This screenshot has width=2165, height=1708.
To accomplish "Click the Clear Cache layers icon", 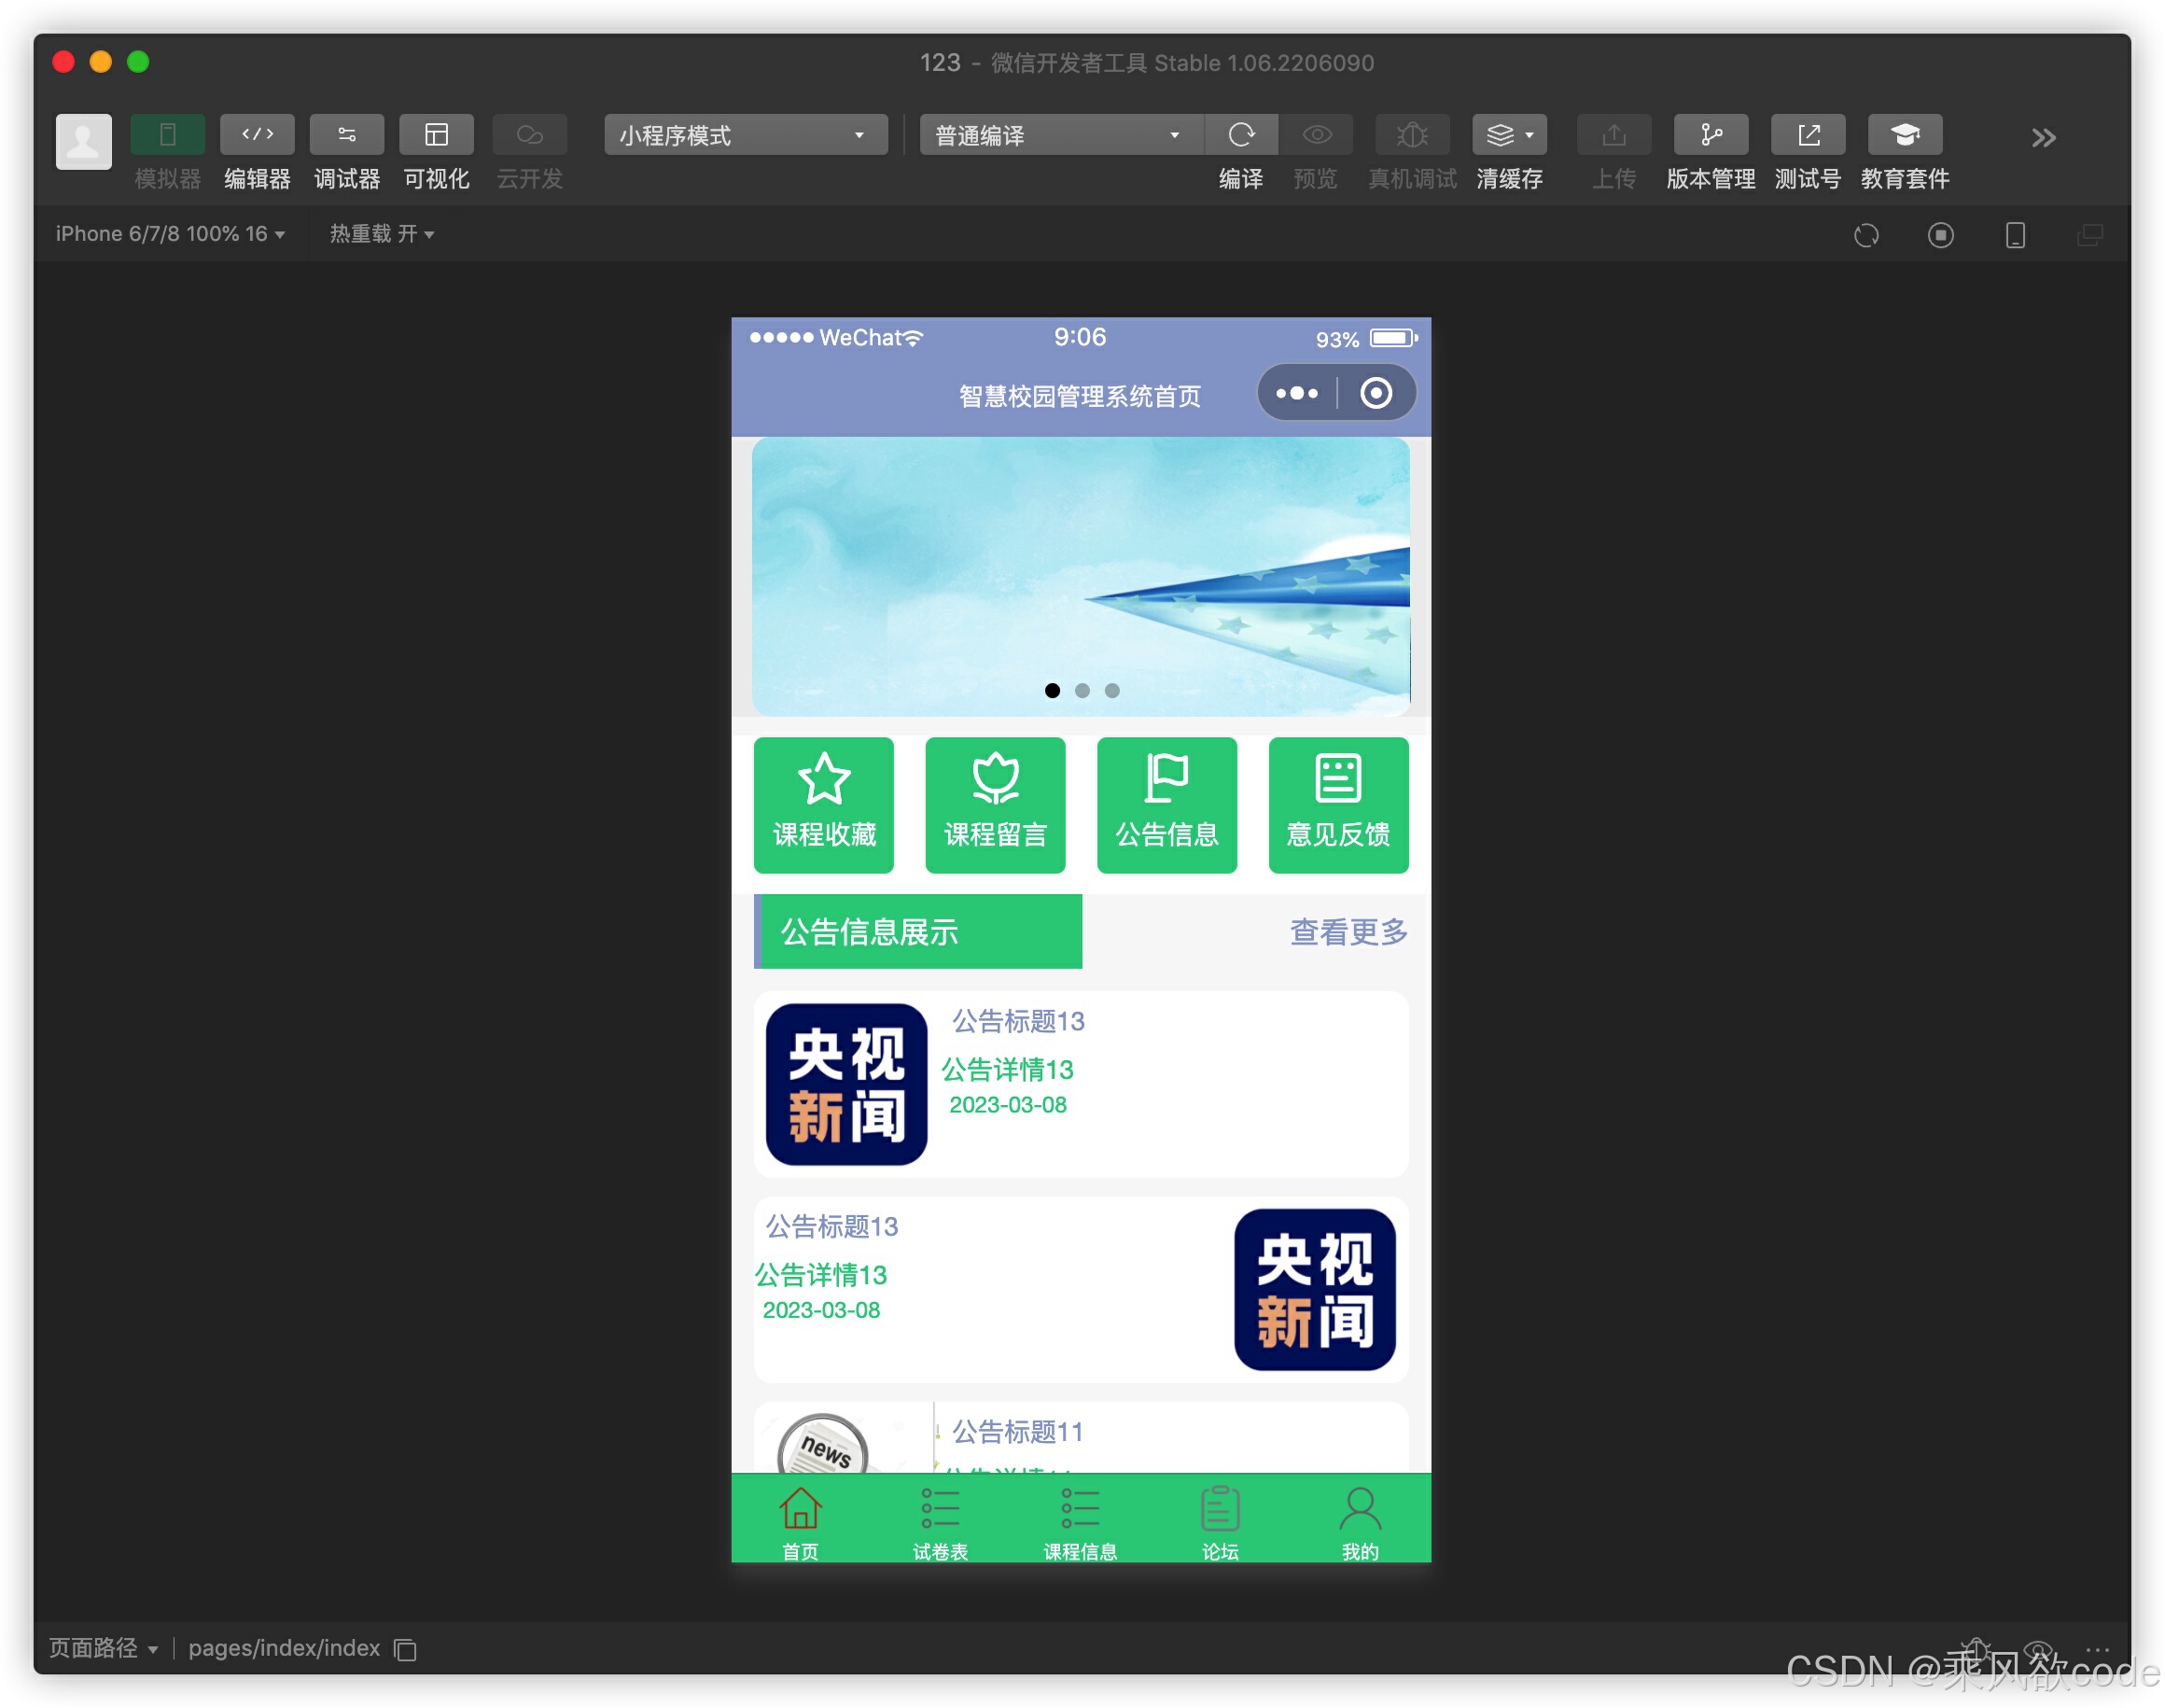I will [x=1500, y=135].
